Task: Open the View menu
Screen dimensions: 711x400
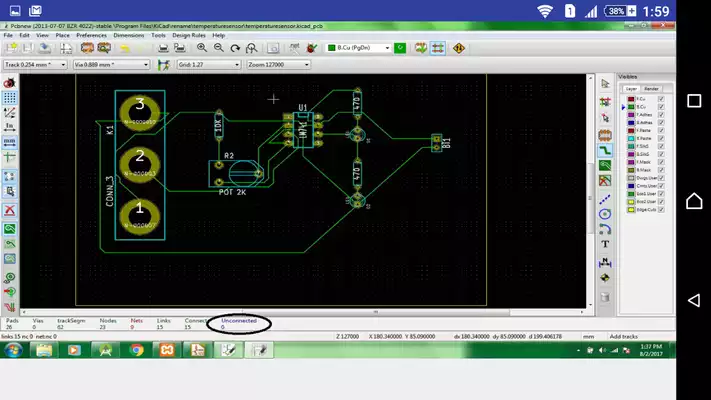Action: coord(42,35)
